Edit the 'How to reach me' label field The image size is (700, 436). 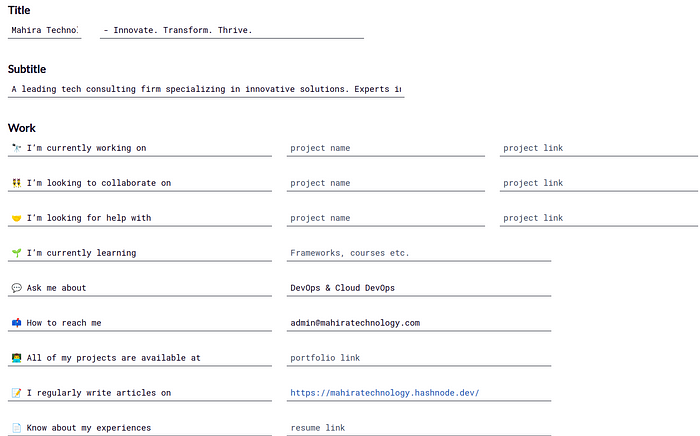click(140, 323)
